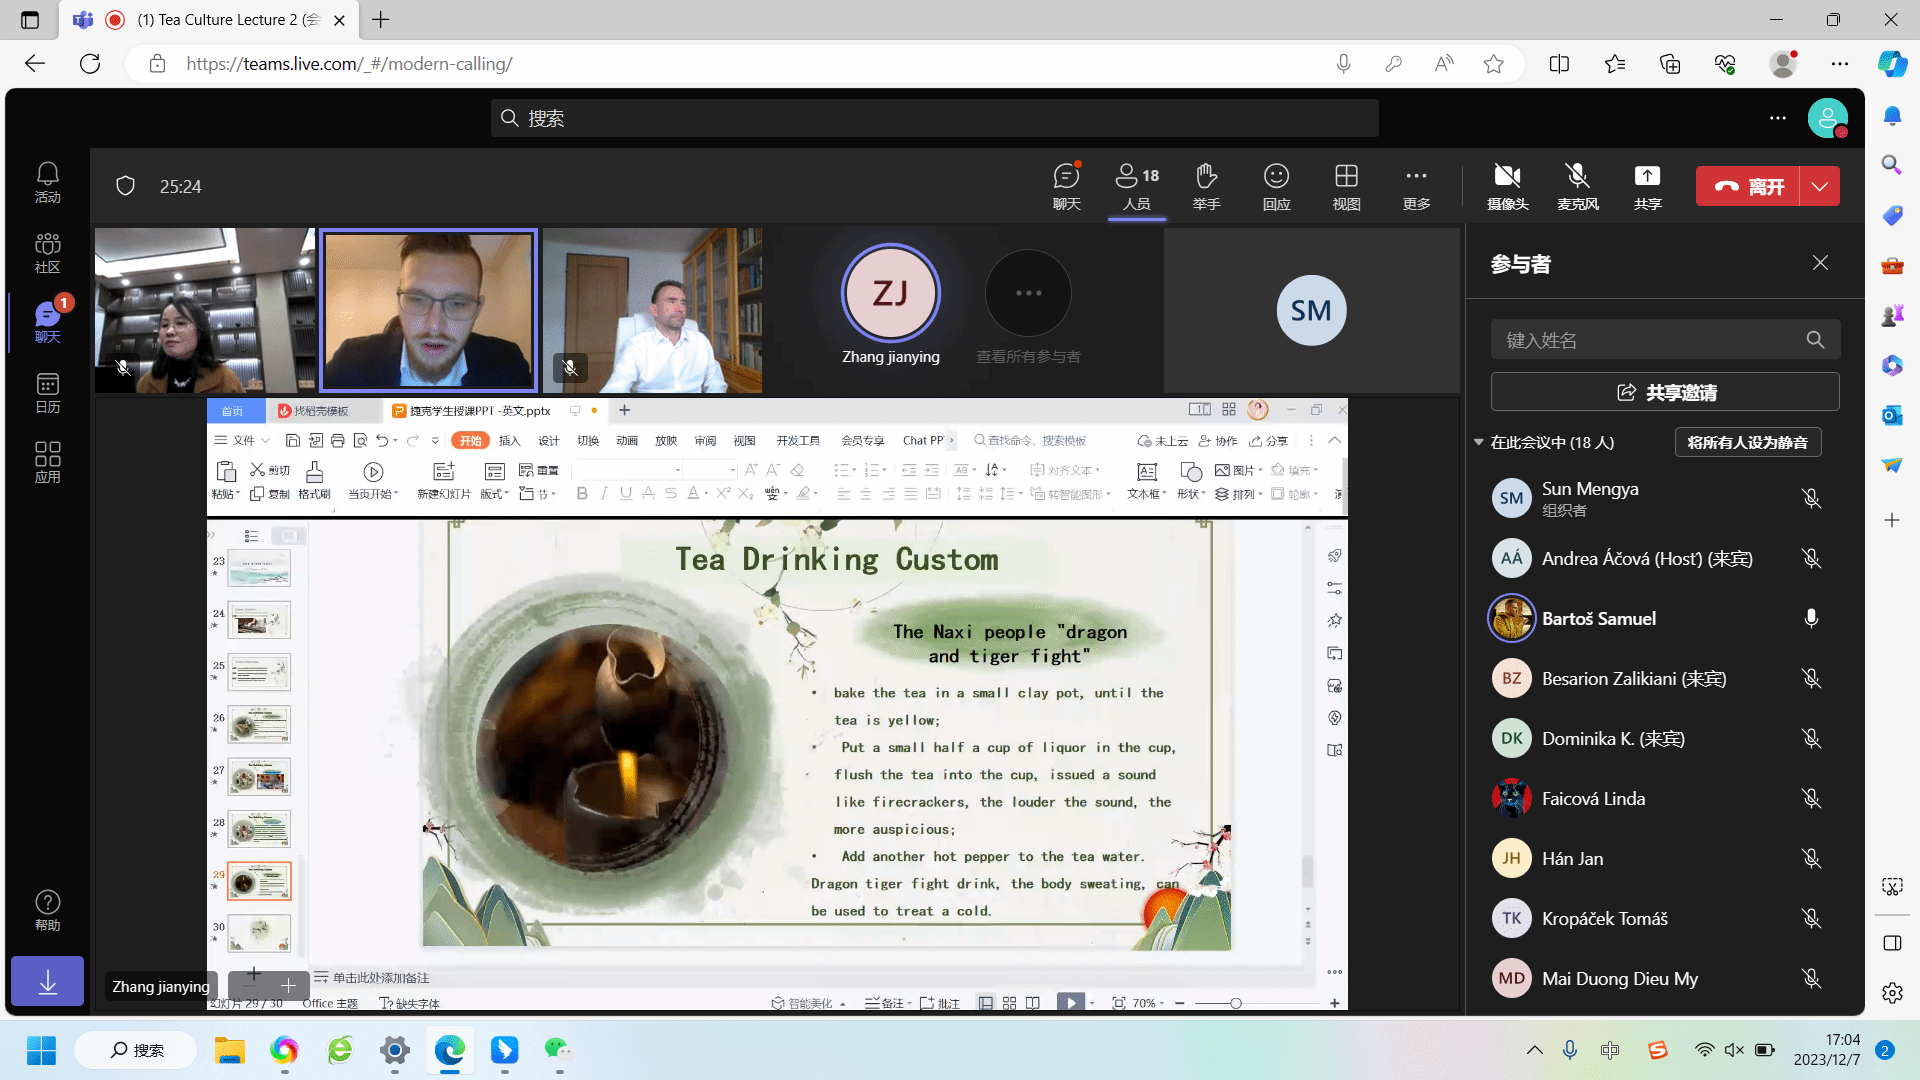Switch to the People tab

tap(1136, 186)
